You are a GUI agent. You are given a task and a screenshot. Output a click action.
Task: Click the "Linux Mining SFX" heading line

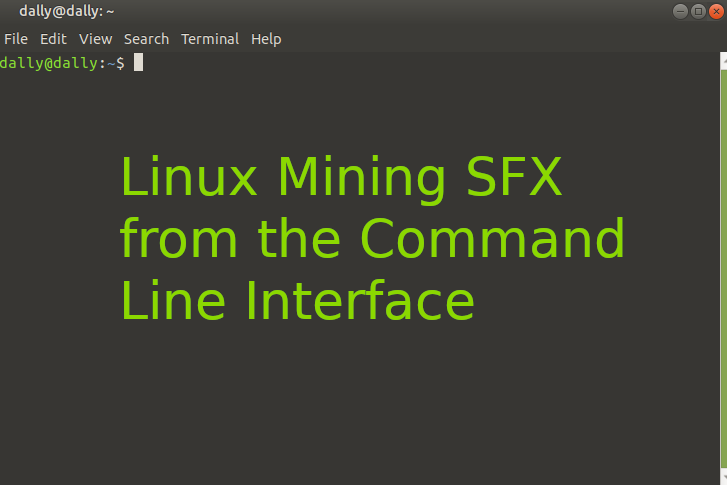341,178
